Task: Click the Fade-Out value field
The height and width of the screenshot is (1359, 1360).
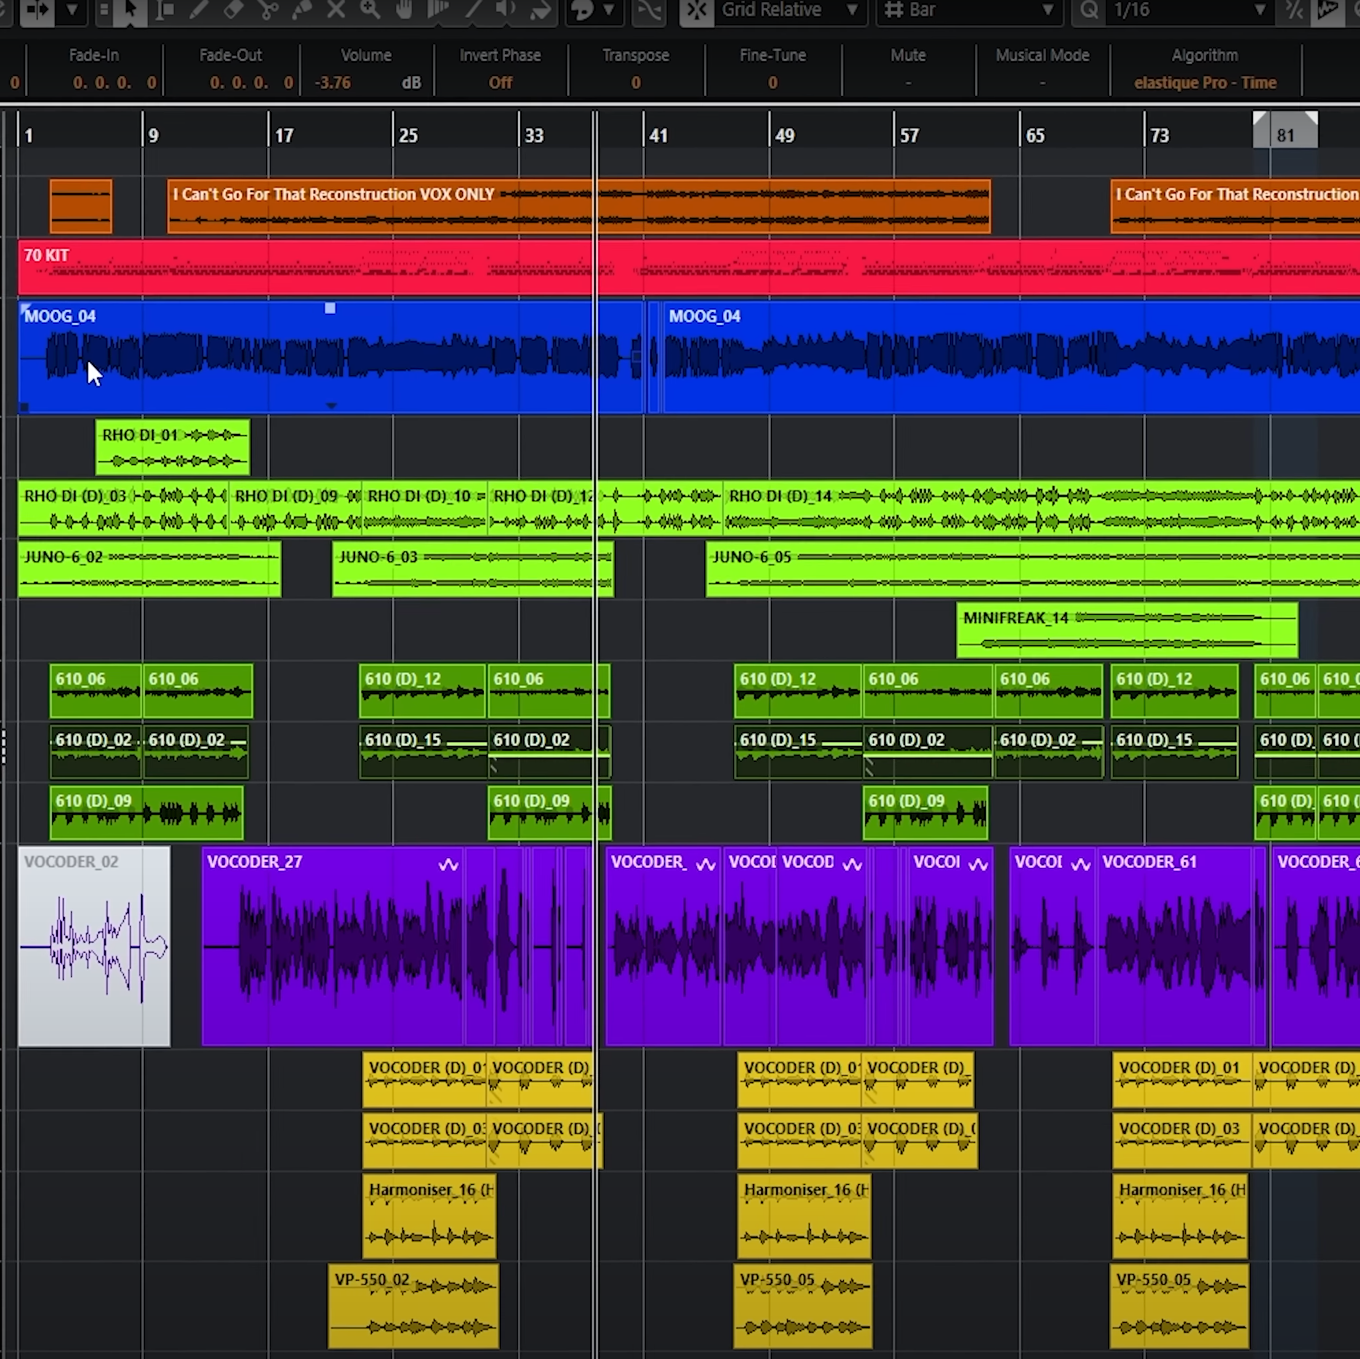Action: click(x=251, y=83)
